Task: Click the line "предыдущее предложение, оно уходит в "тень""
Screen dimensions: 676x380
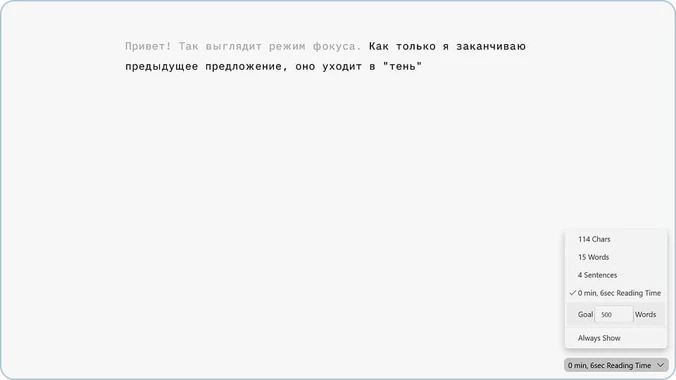Action: (x=273, y=66)
